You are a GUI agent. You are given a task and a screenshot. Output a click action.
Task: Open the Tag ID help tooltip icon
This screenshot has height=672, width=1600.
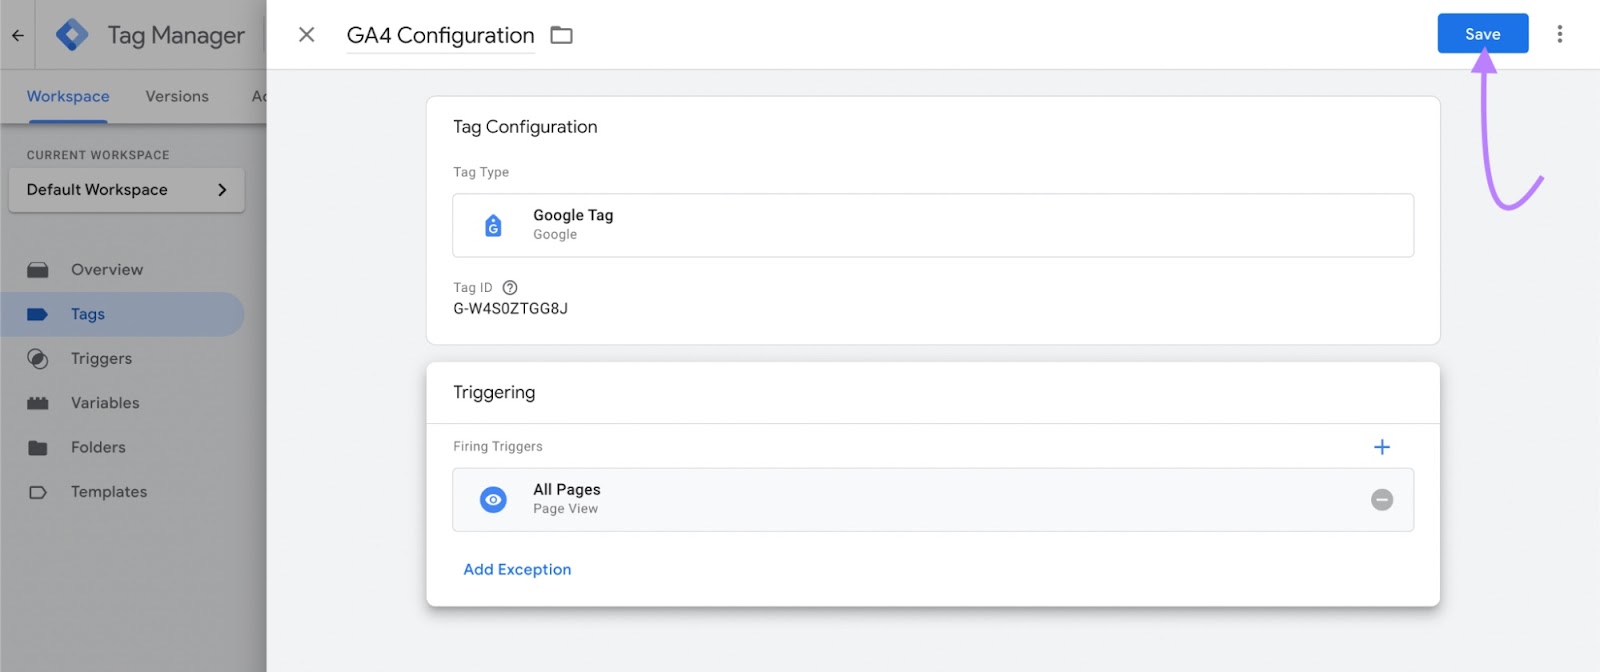510,288
